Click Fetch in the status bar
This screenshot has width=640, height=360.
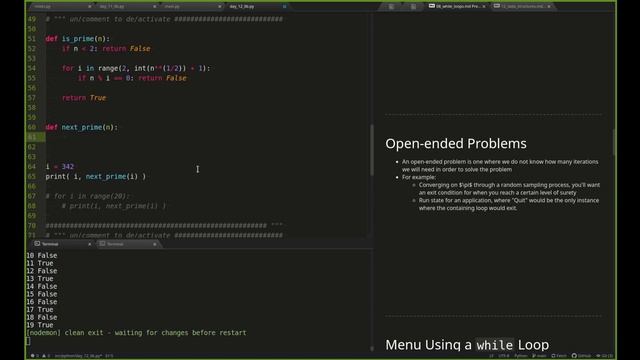point(559,356)
